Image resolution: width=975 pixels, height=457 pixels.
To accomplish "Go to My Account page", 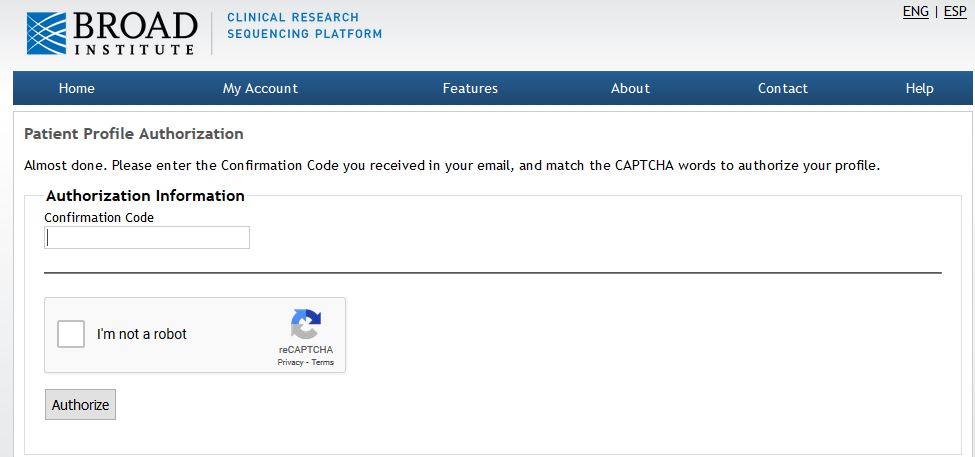I will click(260, 88).
